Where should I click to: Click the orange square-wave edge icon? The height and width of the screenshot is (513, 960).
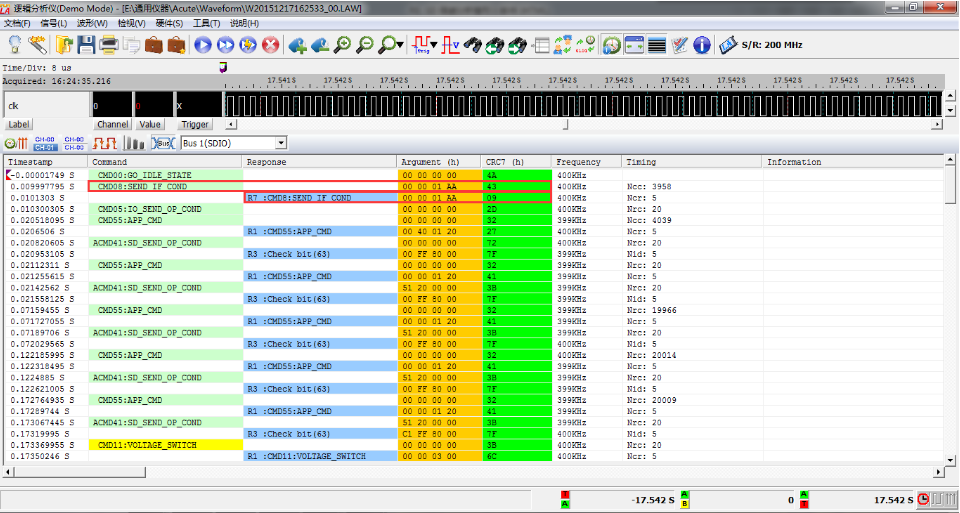point(105,143)
